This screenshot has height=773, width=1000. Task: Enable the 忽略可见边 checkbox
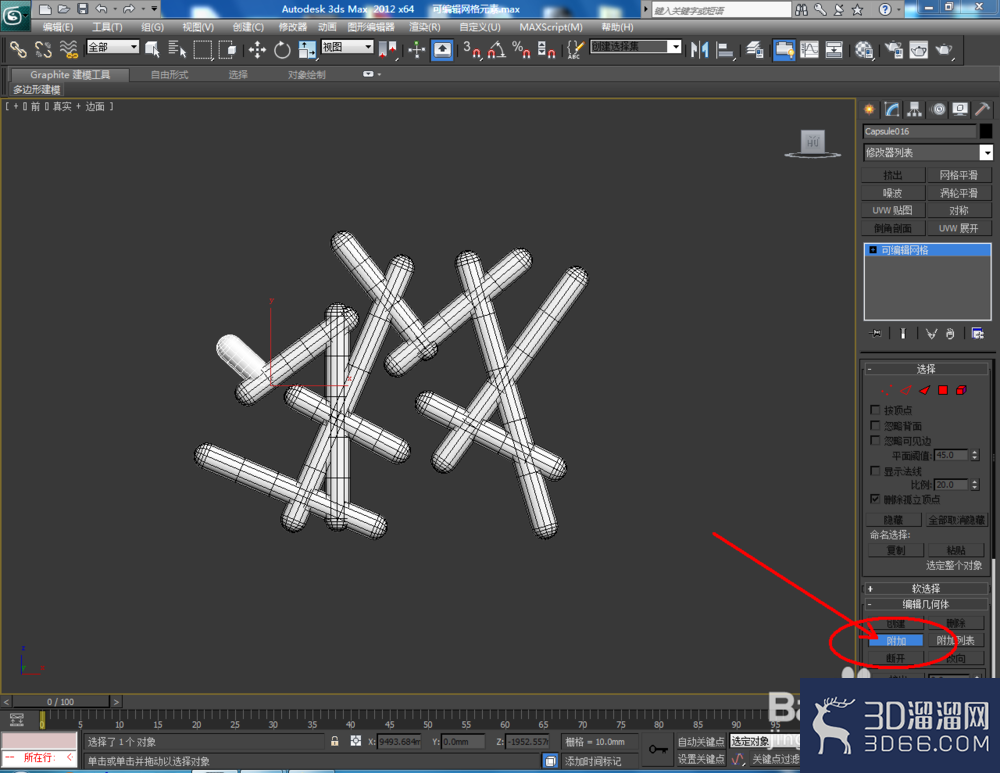875,440
